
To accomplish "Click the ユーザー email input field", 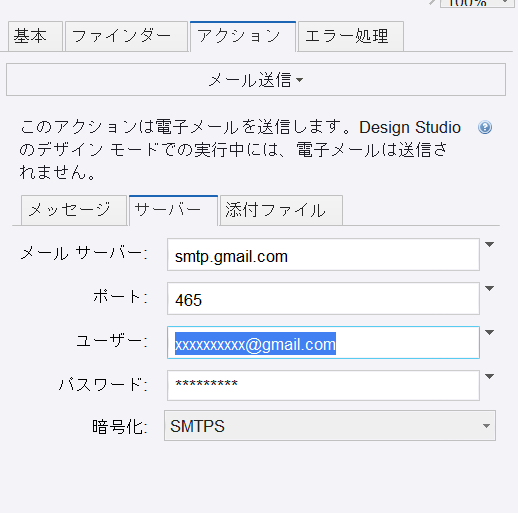I will click(323, 343).
